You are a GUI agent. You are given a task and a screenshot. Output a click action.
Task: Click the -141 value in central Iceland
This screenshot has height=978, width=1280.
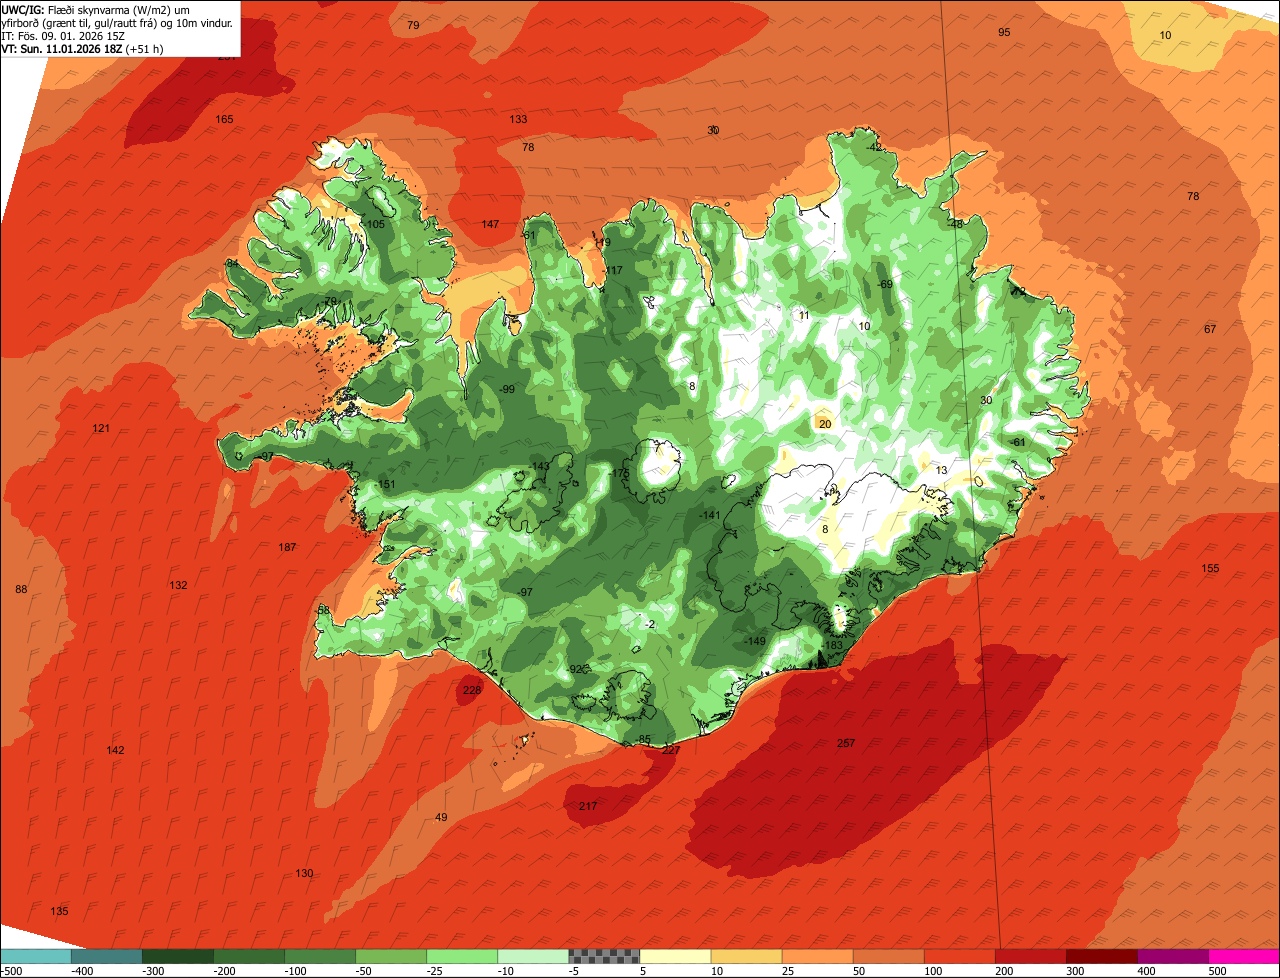click(710, 515)
